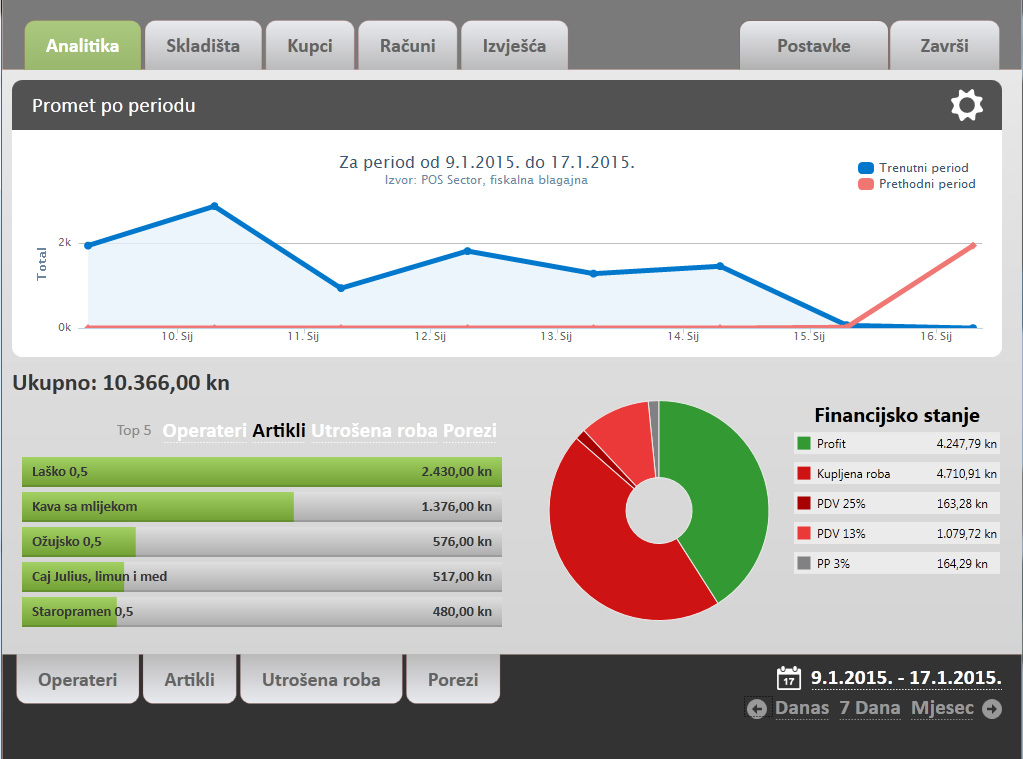
Task: Click the Završi button
Action: [944, 46]
